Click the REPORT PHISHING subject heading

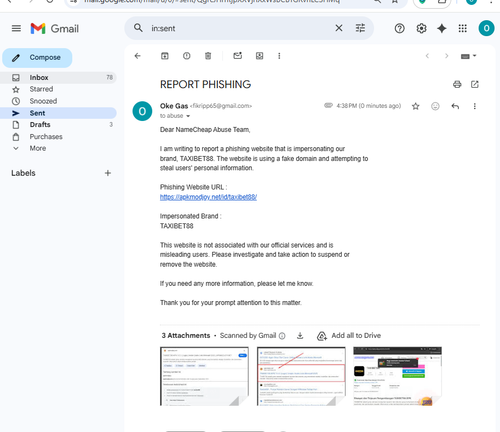pyautogui.click(x=205, y=85)
